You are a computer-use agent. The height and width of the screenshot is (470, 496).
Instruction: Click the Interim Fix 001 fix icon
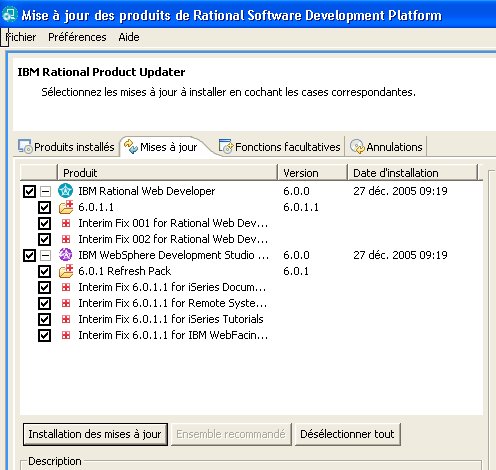tap(66, 223)
